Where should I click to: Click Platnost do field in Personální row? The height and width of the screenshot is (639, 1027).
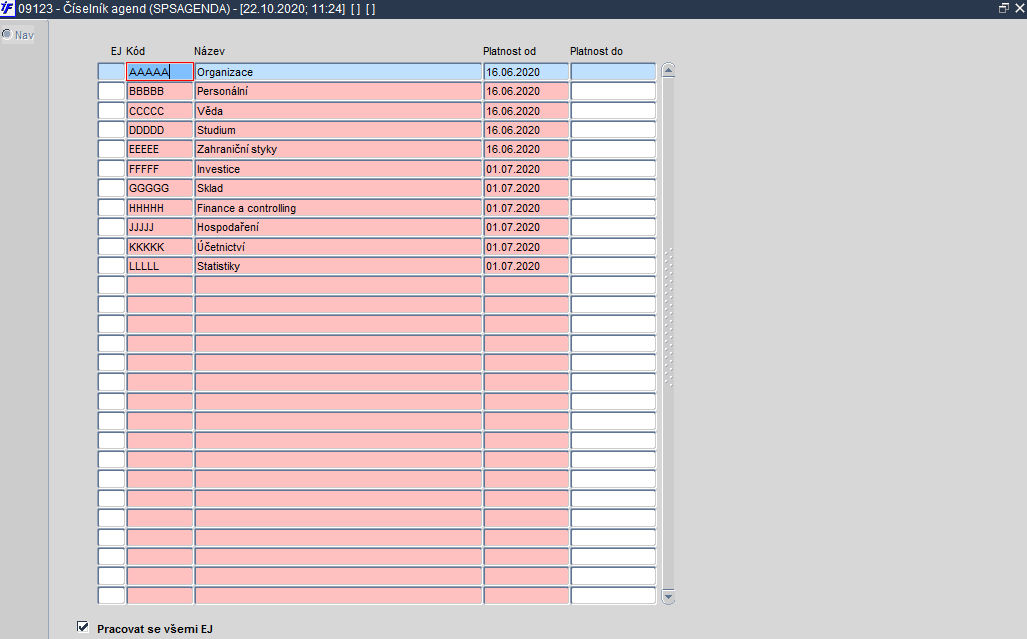[x=613, y=91]
